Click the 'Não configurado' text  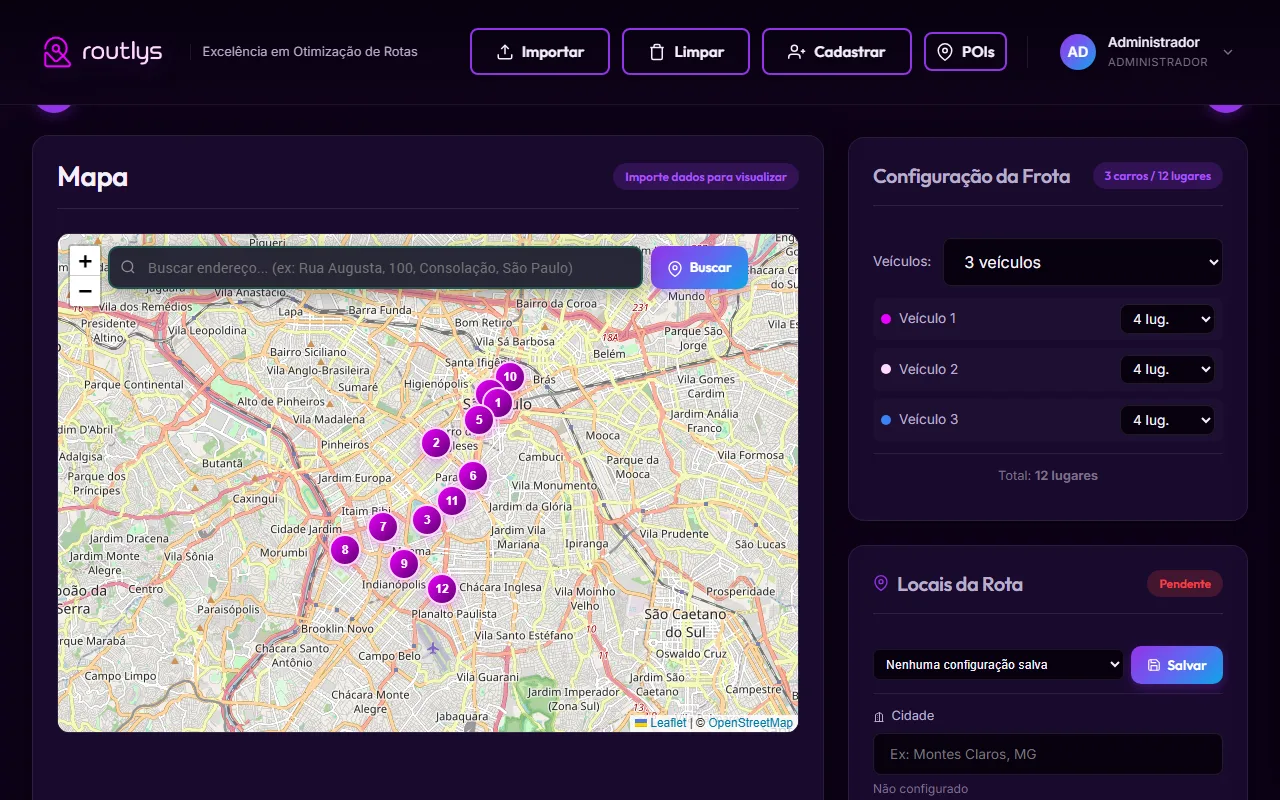(x=920, y=789)
